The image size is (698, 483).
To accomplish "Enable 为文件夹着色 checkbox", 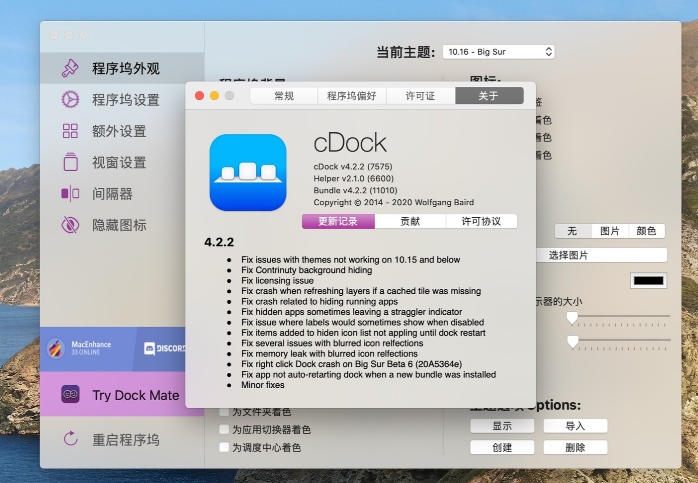I will click(224, 412).
